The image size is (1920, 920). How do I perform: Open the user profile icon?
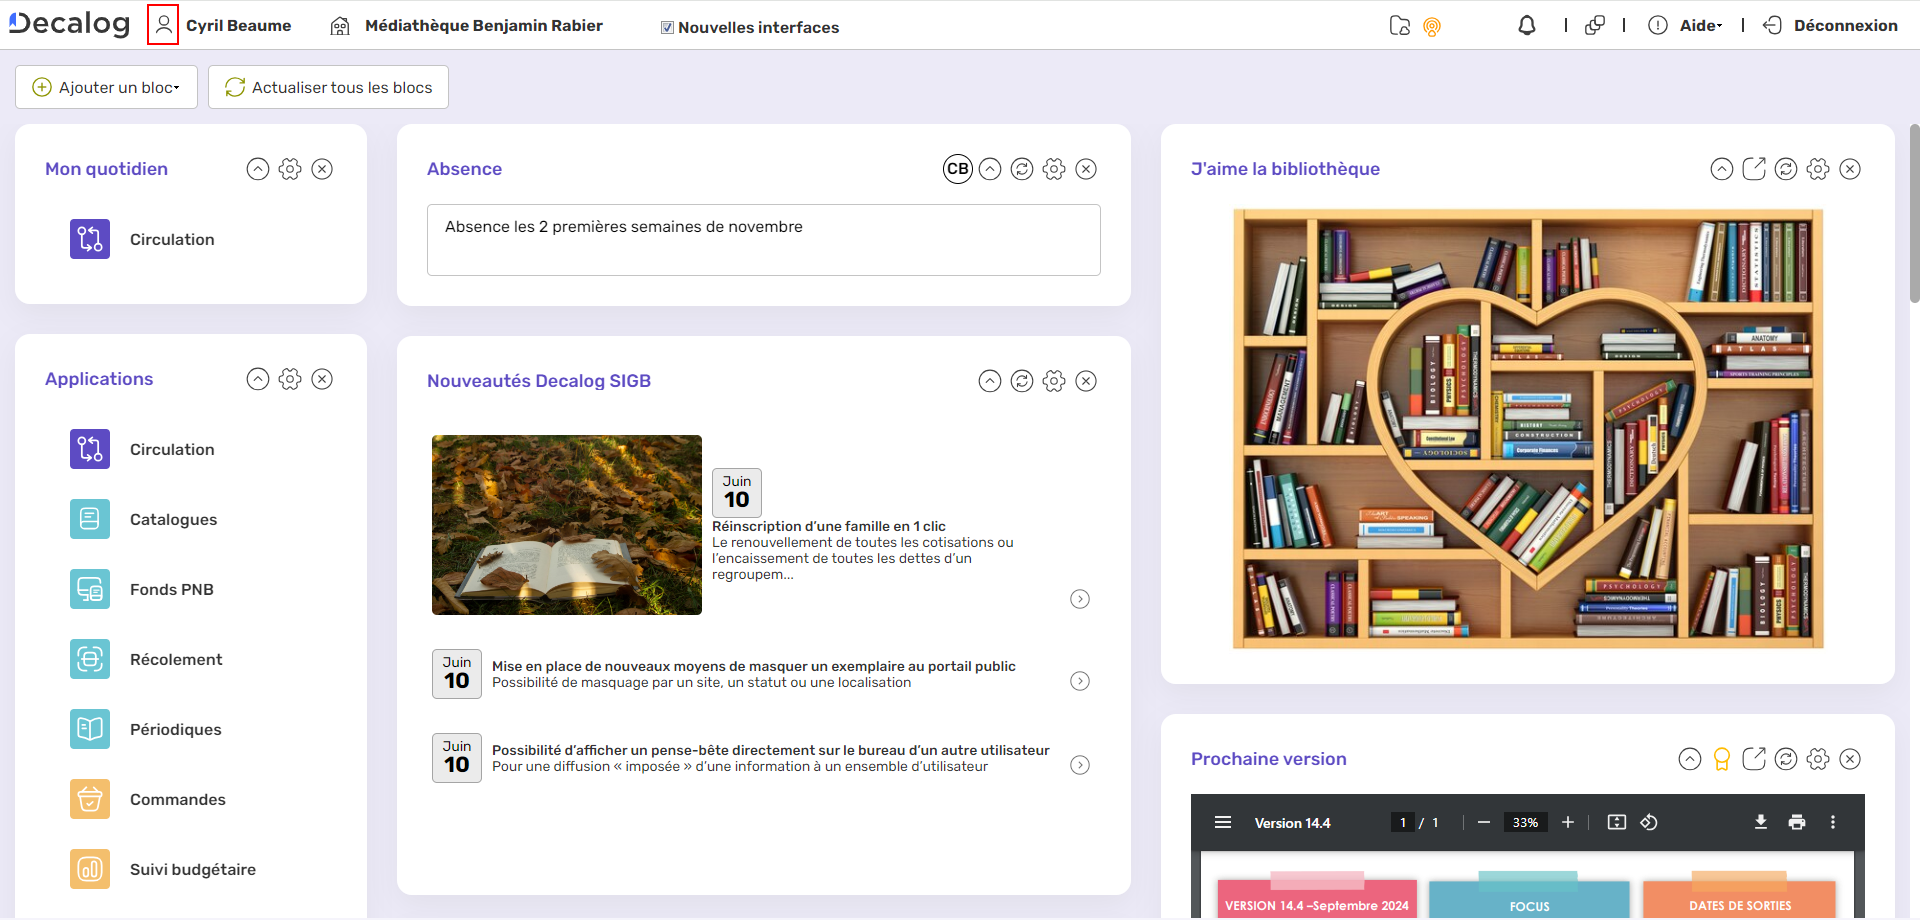point(163,25)
